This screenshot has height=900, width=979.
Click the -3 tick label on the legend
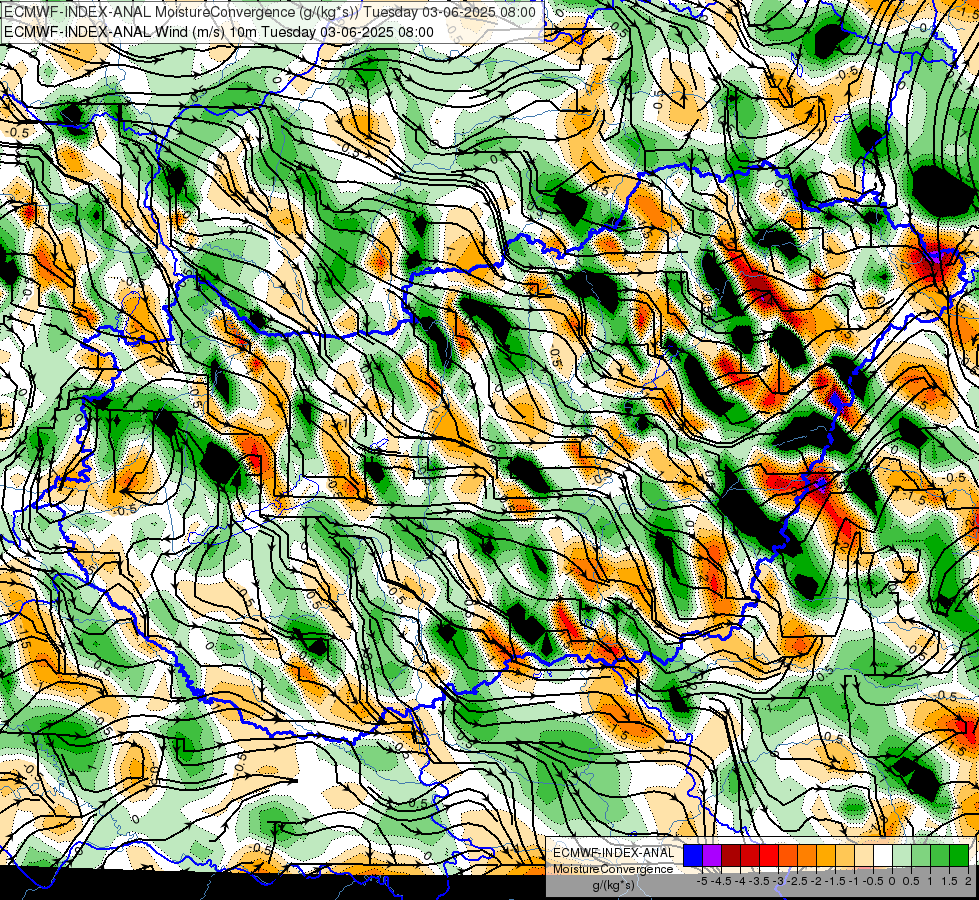coord(779,881)
